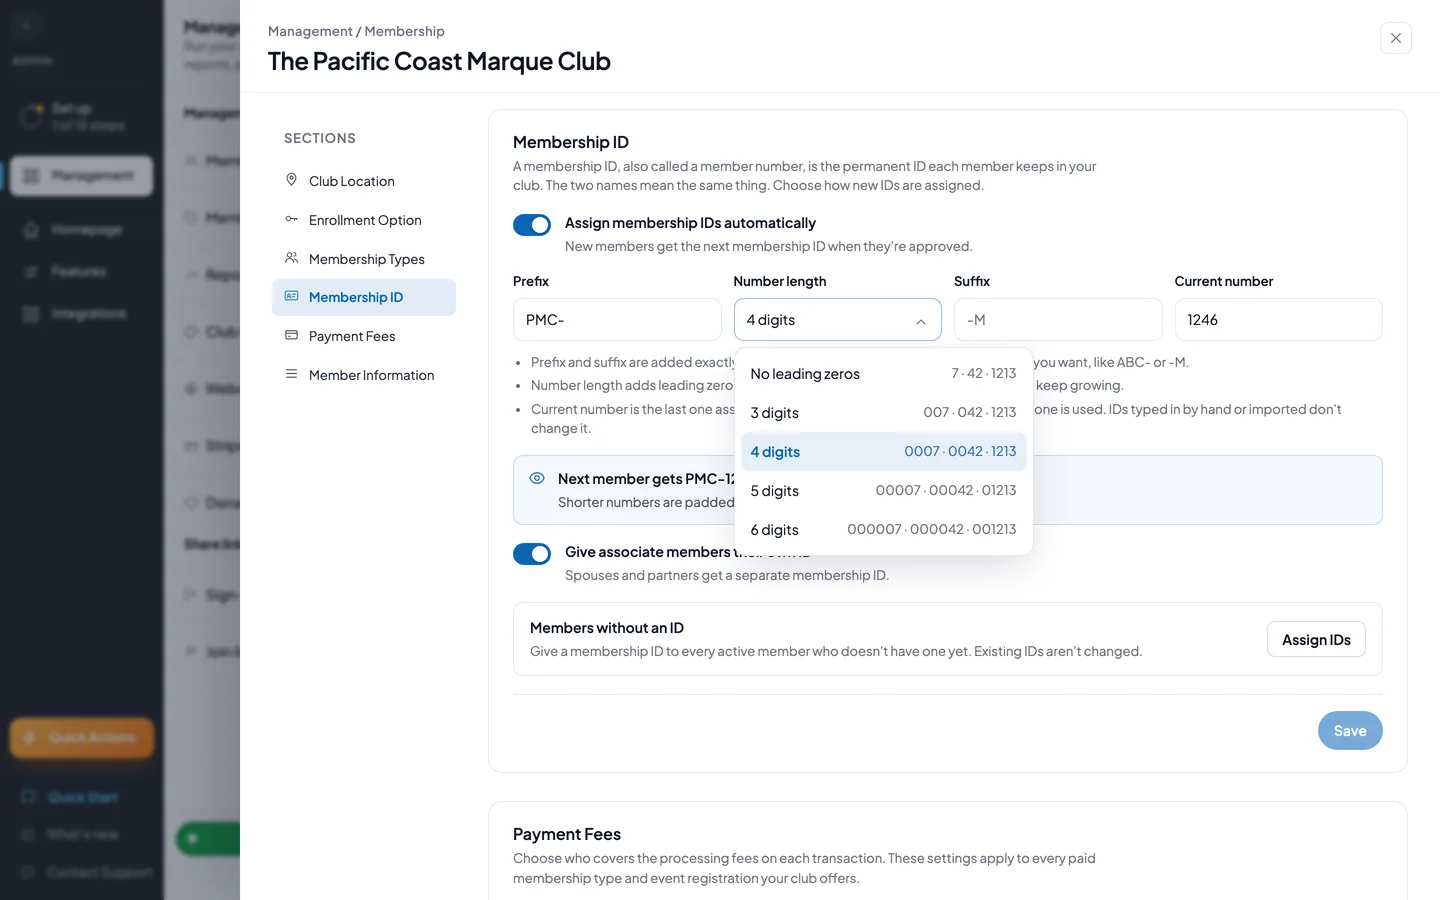Pick the 6 digits option

pyautogui.click(x=883, y=530)
